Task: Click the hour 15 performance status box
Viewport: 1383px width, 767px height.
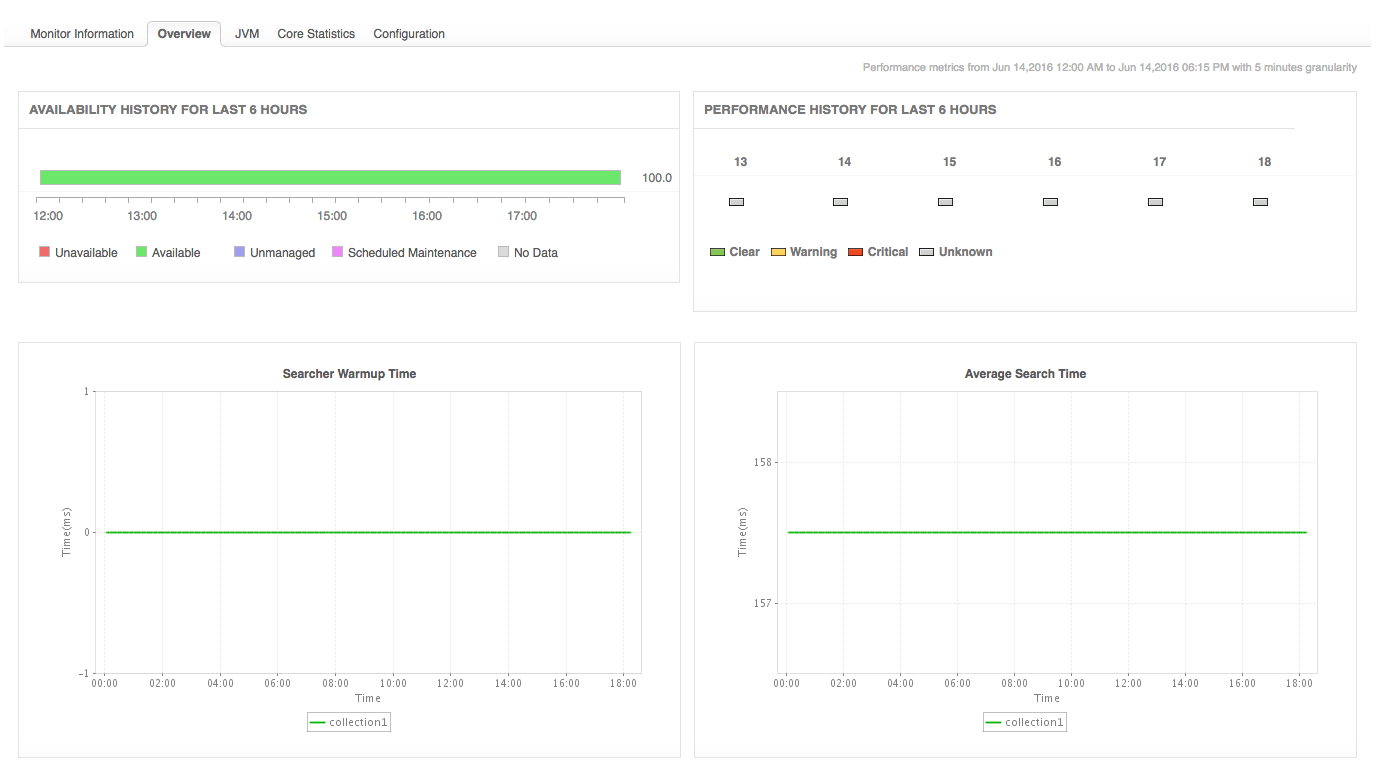Action: click(945, 202)
